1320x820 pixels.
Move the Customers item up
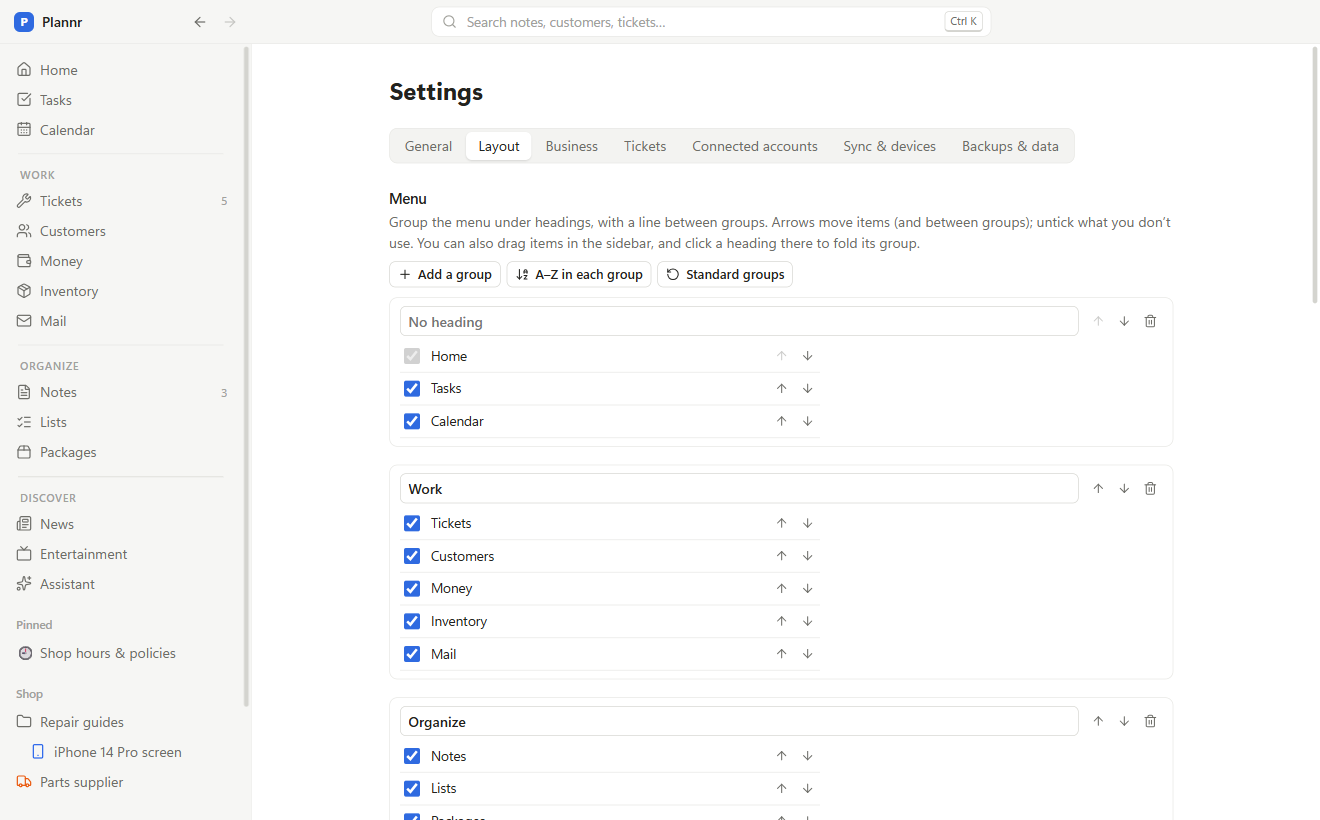point(782,556)
